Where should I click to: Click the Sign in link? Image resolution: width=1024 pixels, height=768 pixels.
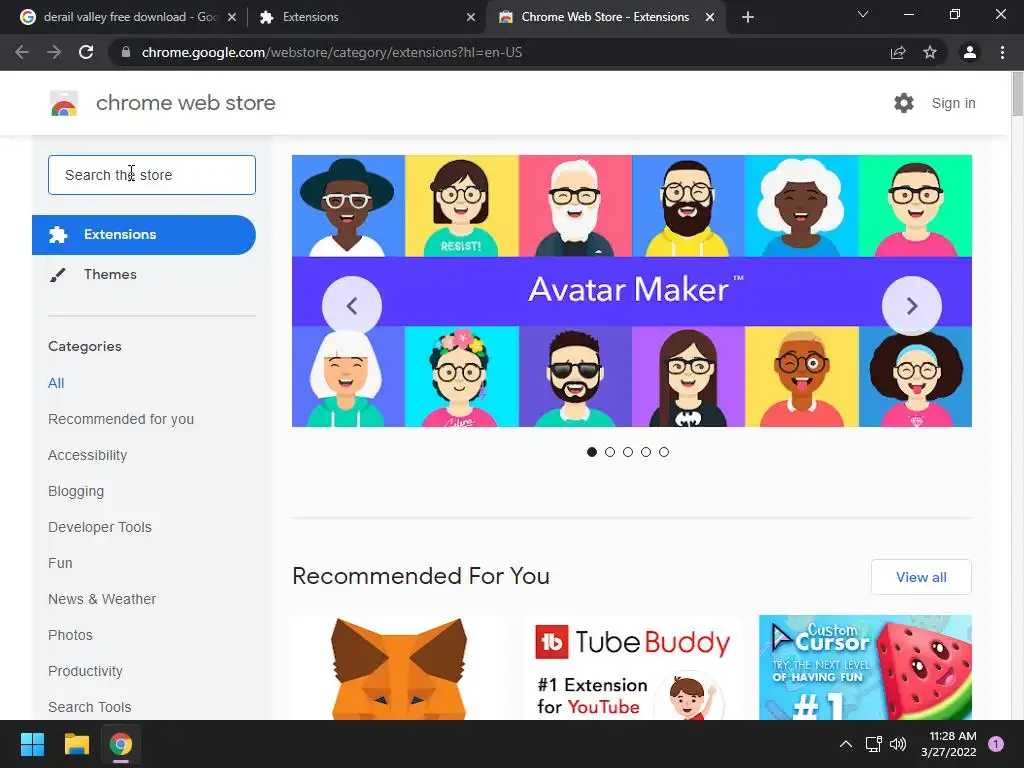click(953, 103)
